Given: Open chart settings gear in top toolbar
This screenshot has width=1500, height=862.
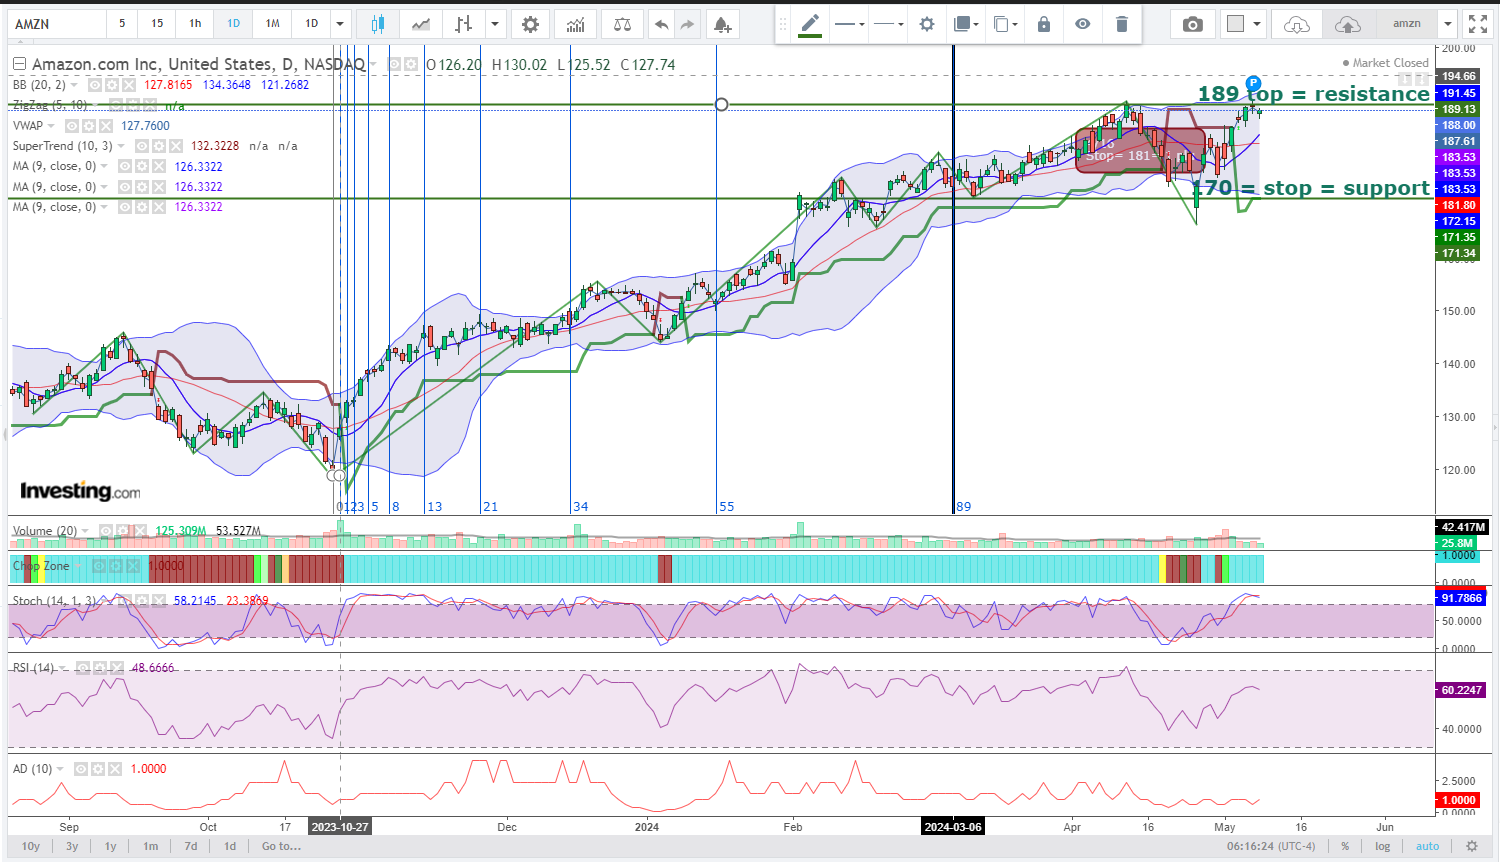Looking at the screenshot, I should coord(530,24).
